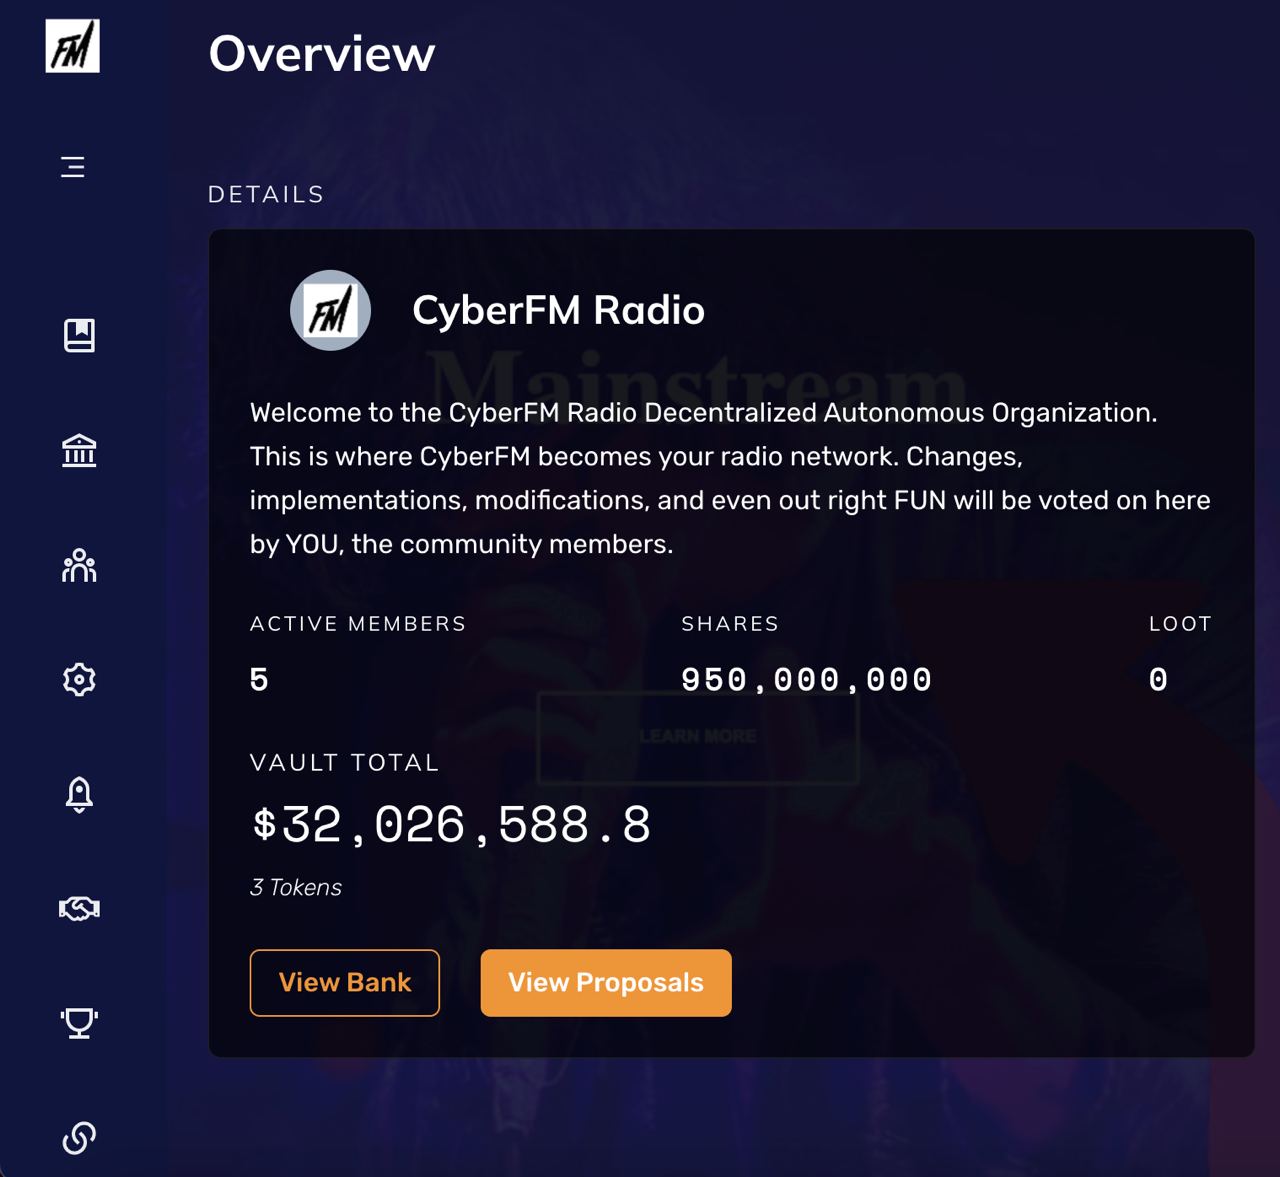This screenshot has height=1177, width=1280.
Task: Open the chain link icon in the sidebar
Action: [79, 1137]
